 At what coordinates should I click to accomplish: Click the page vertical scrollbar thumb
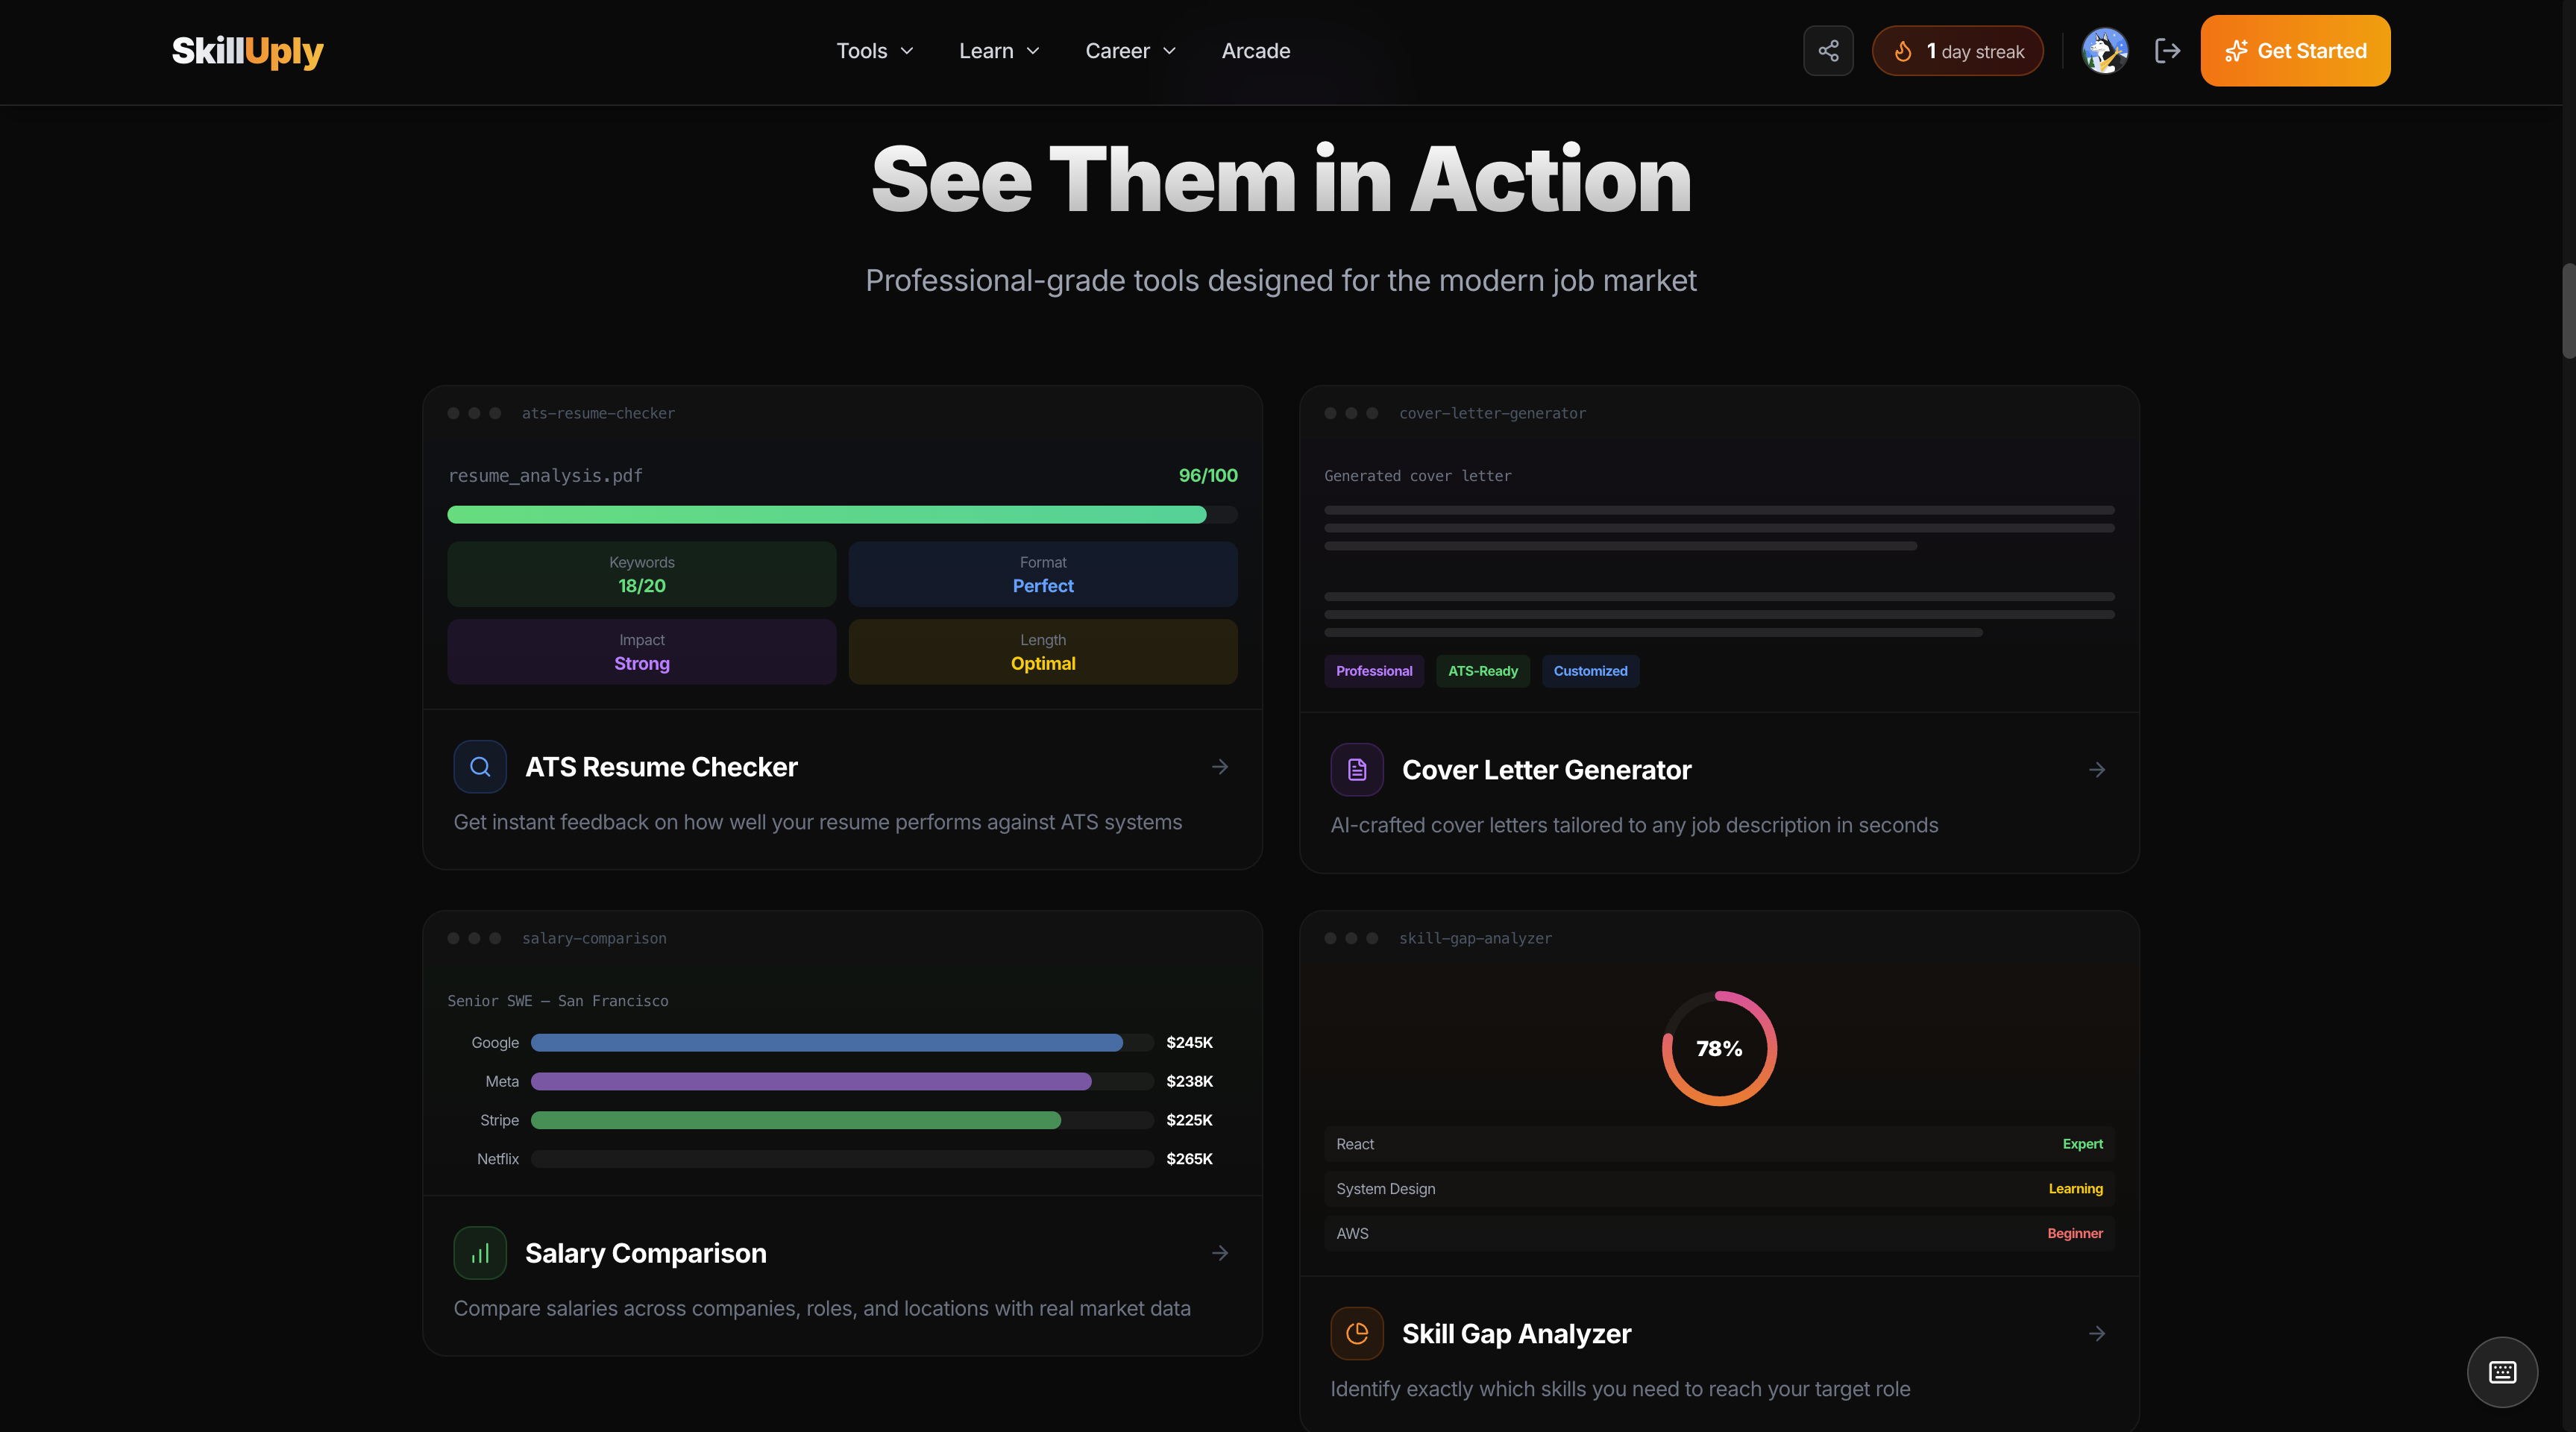click(x=2568, y=310)
